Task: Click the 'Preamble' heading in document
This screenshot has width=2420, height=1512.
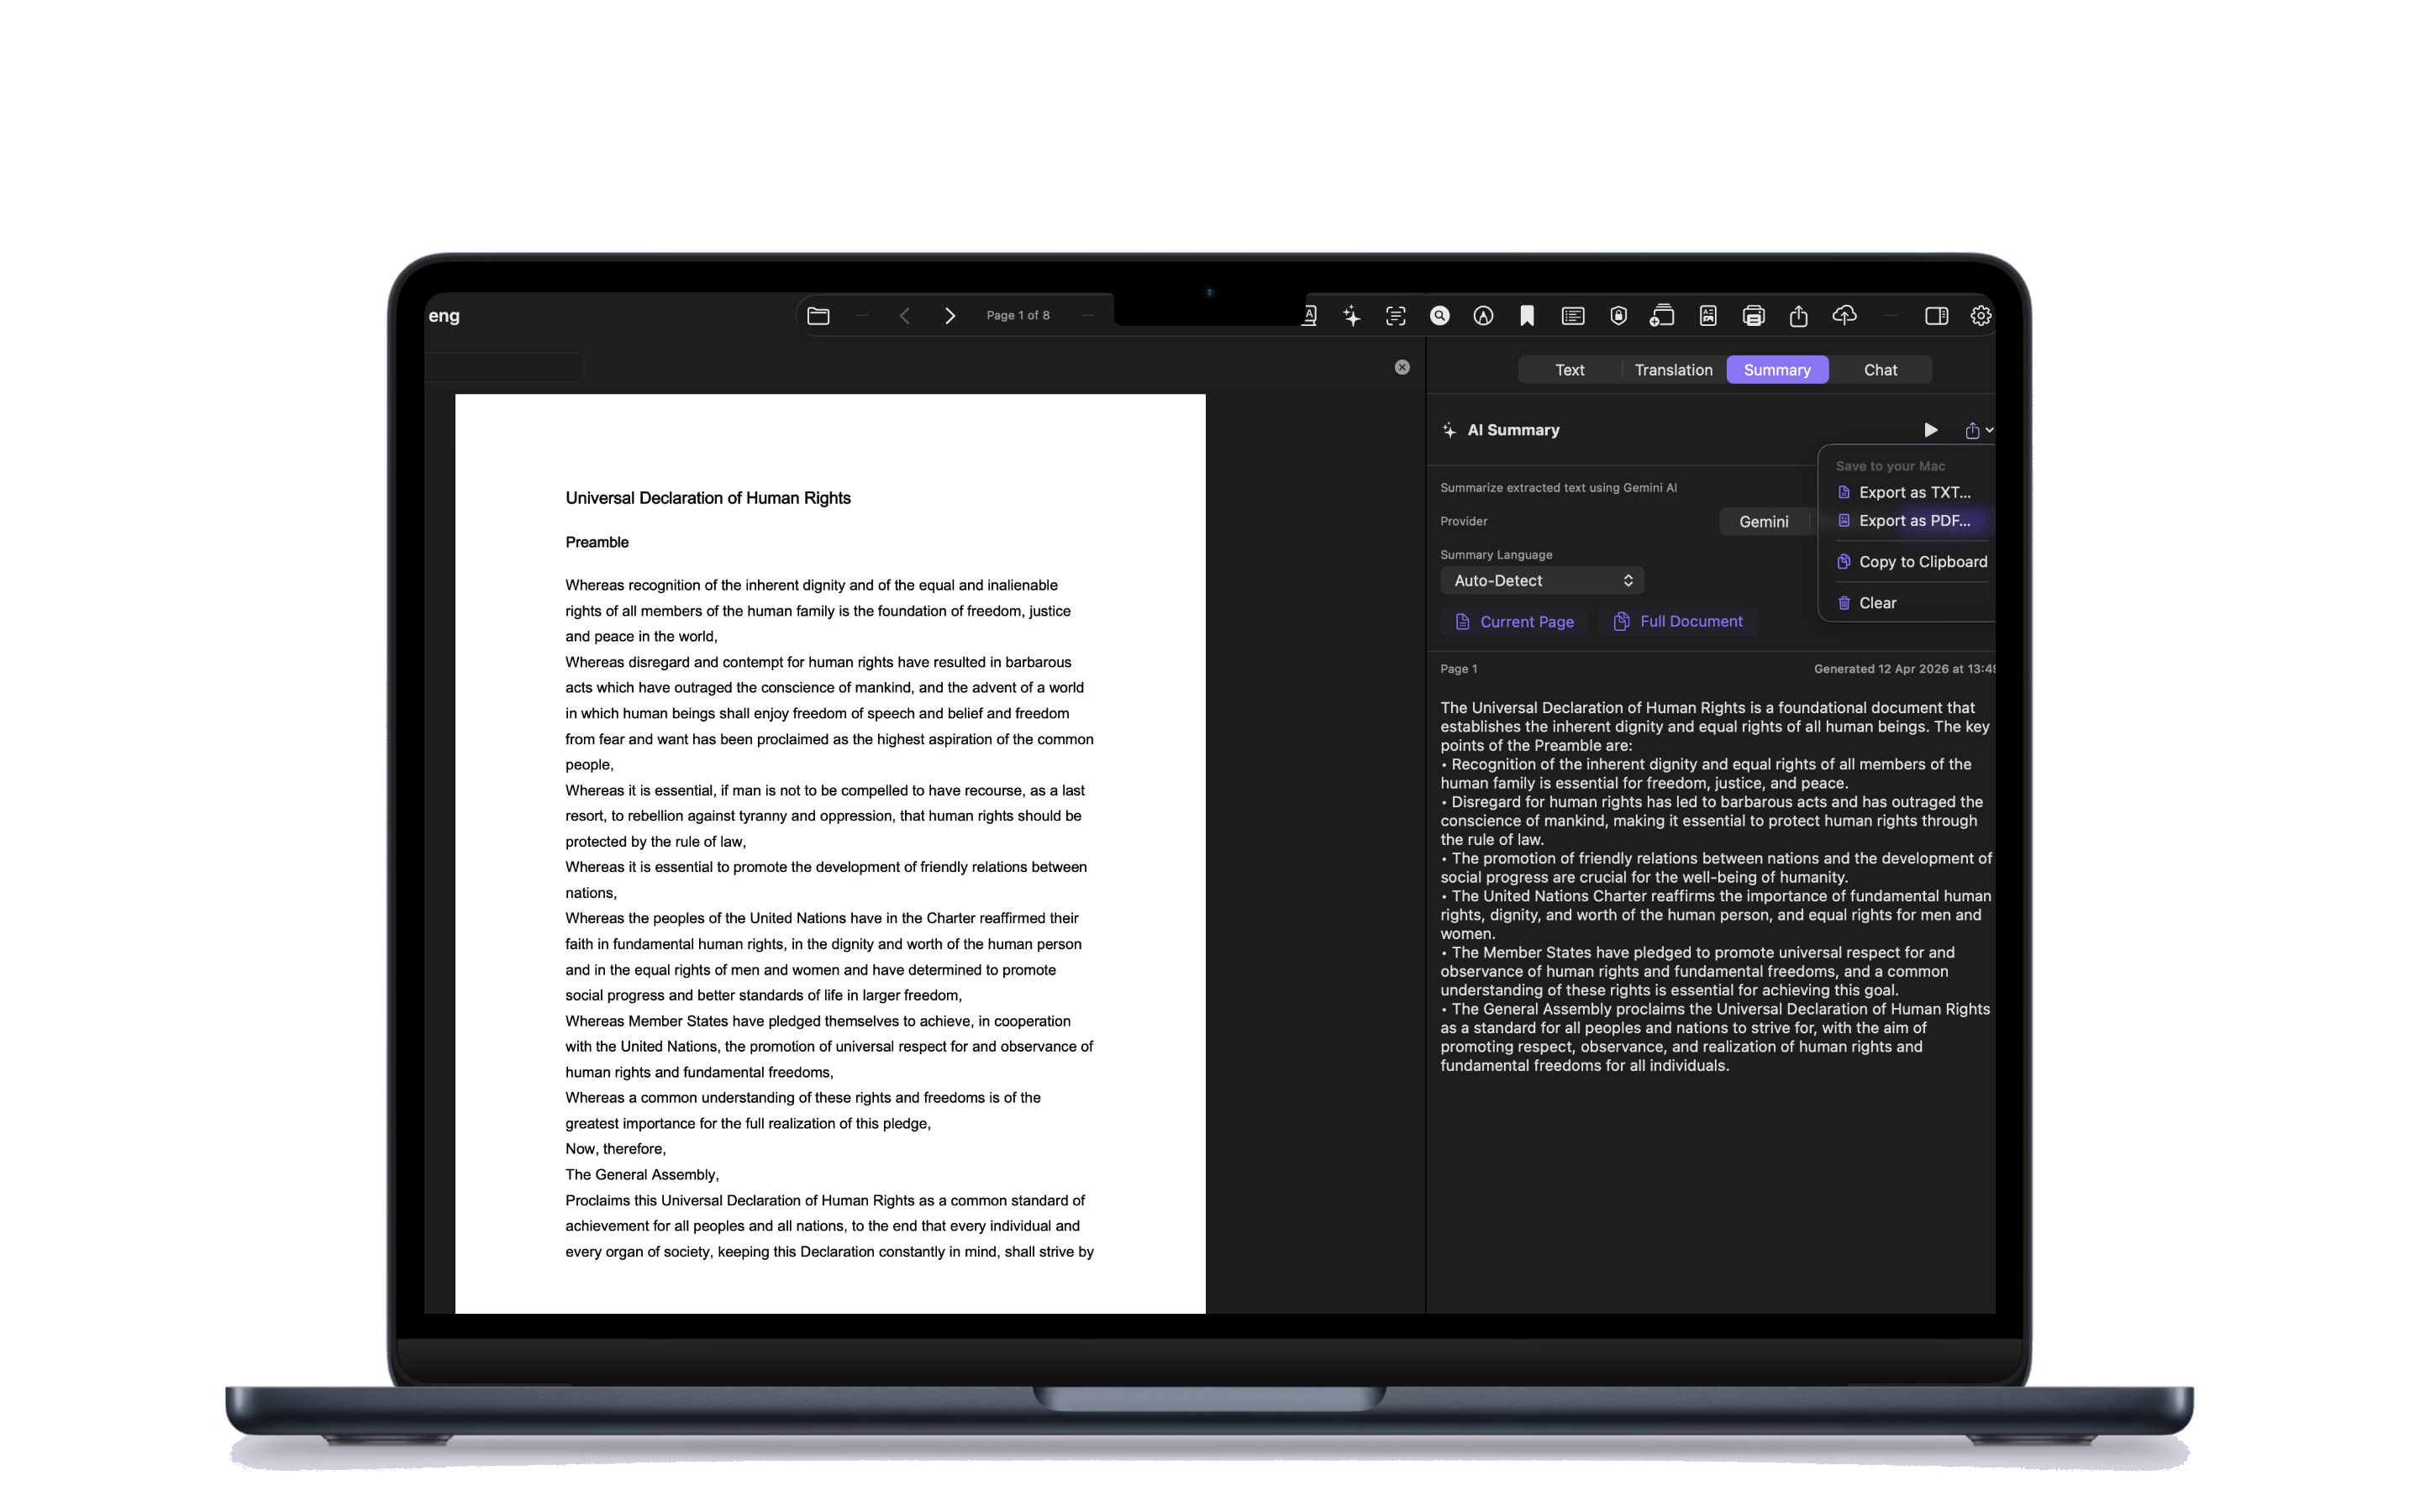Action: (597, 542)
